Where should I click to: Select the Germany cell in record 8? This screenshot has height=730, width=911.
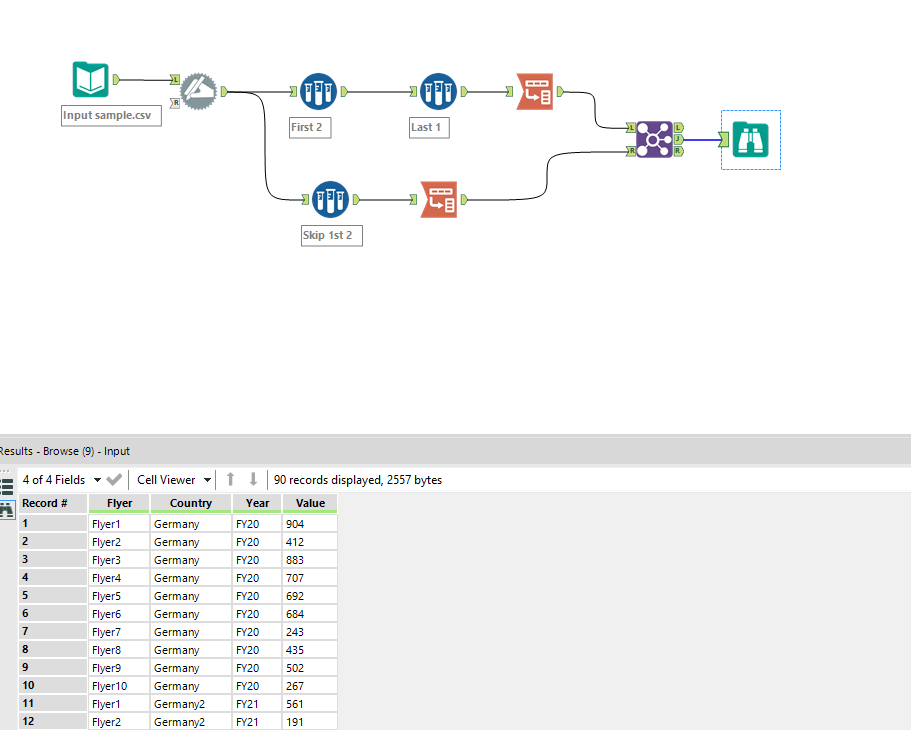tap(191, 650)
